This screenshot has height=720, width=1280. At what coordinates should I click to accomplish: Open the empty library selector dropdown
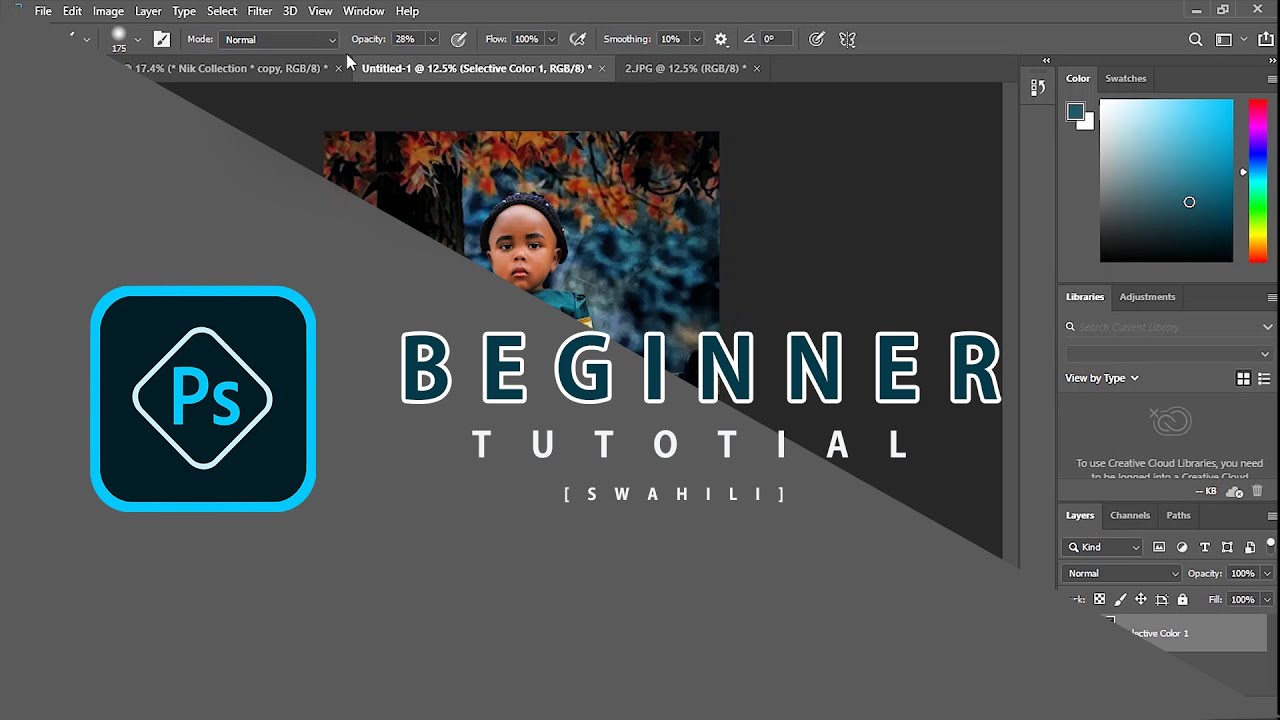point(1169,354)
